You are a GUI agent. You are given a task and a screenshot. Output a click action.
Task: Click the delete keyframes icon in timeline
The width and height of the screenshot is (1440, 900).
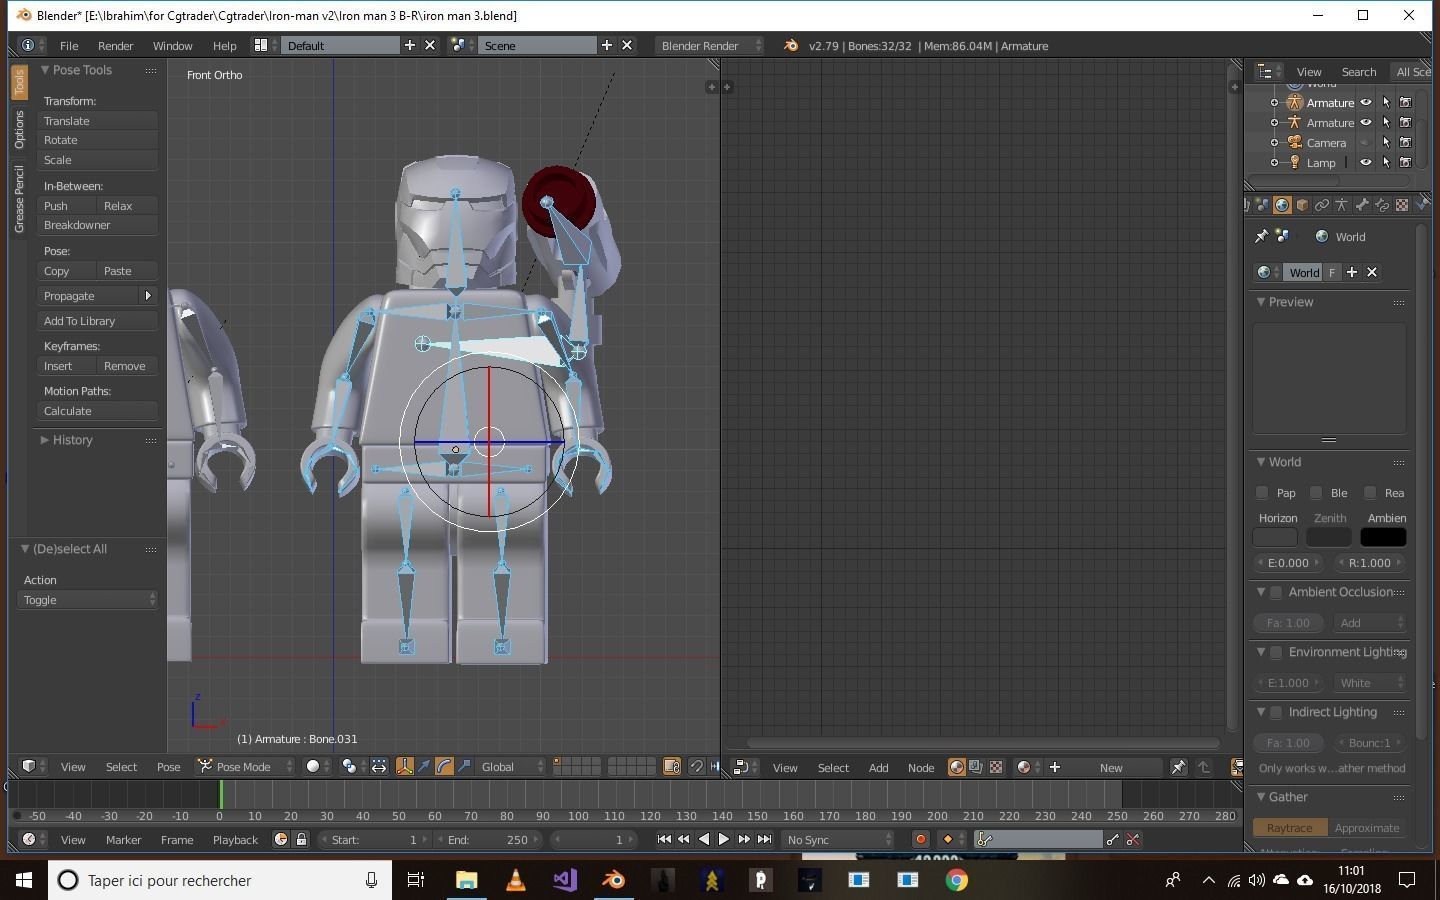coord(1133,840)
